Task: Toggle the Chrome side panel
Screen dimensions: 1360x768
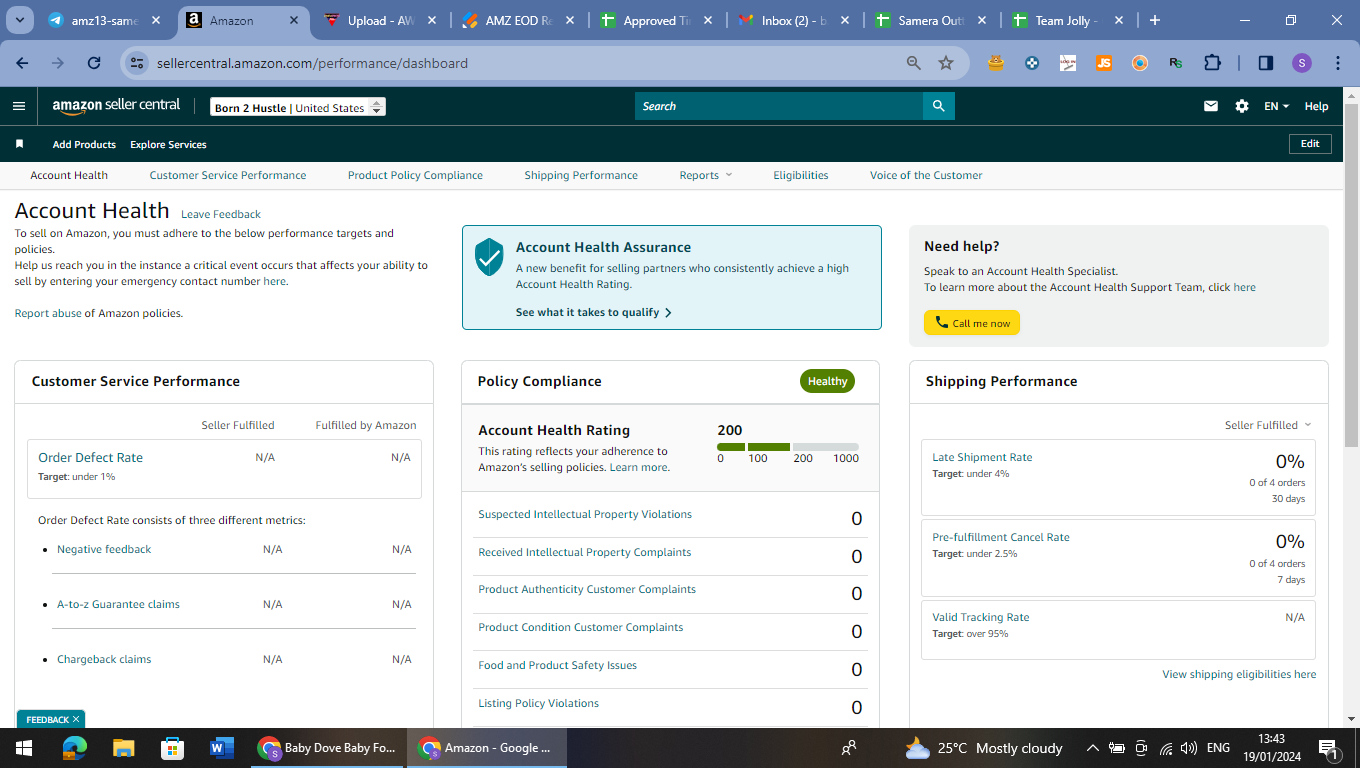Action: tap(1265, 63)
